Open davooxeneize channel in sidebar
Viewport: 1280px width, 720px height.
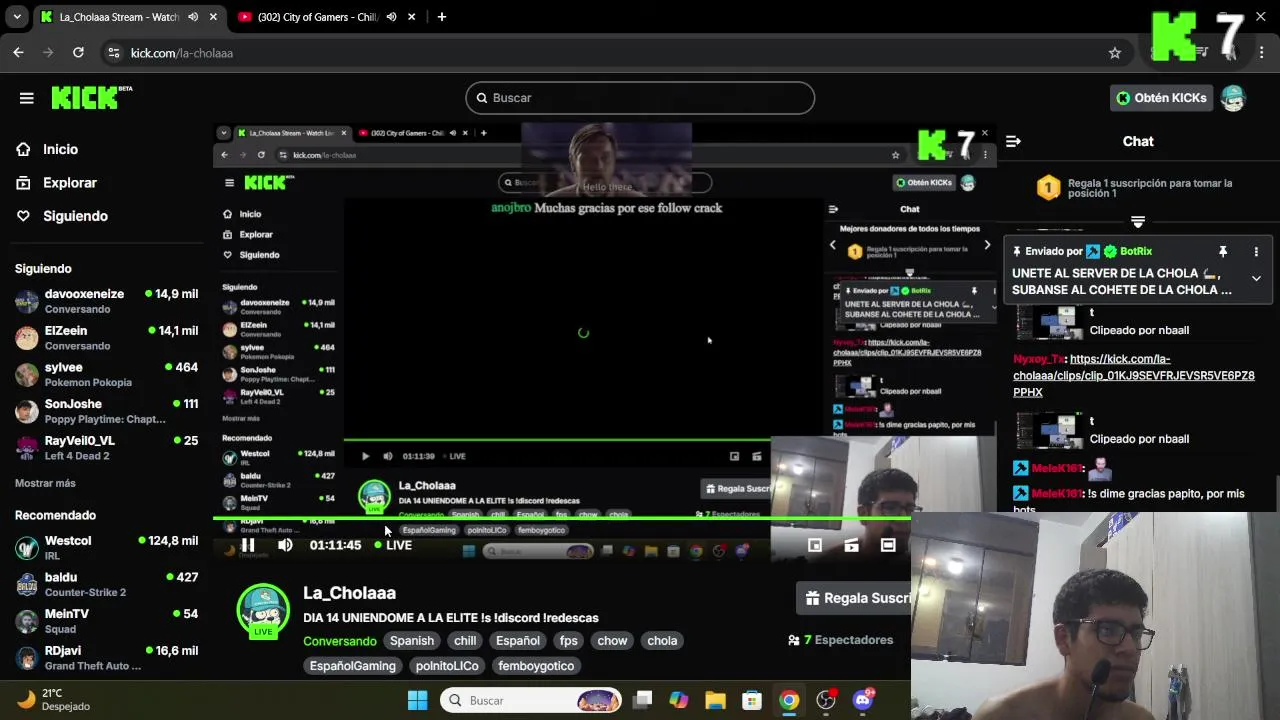tap(106, 301)
